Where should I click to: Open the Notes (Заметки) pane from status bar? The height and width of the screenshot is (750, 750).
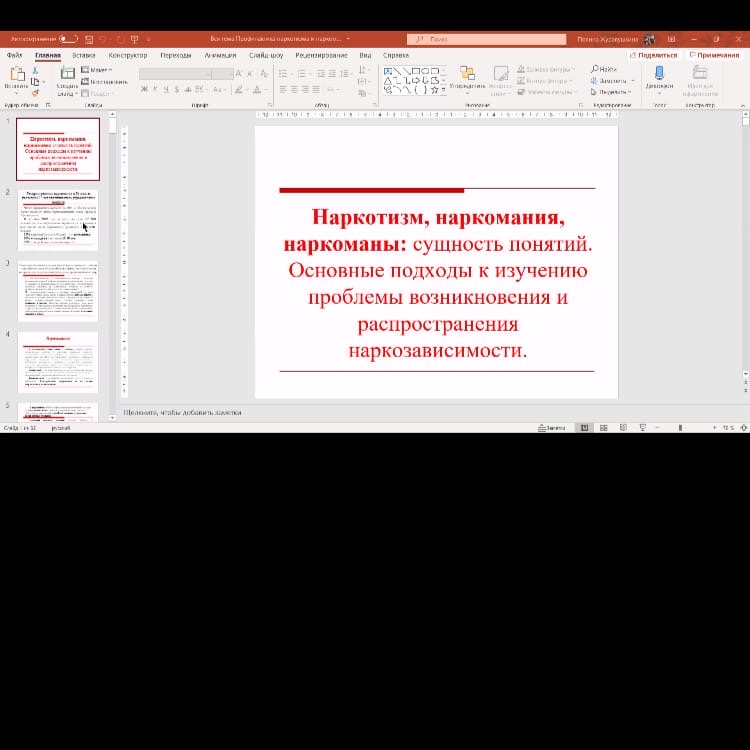[x=550, y=427]
